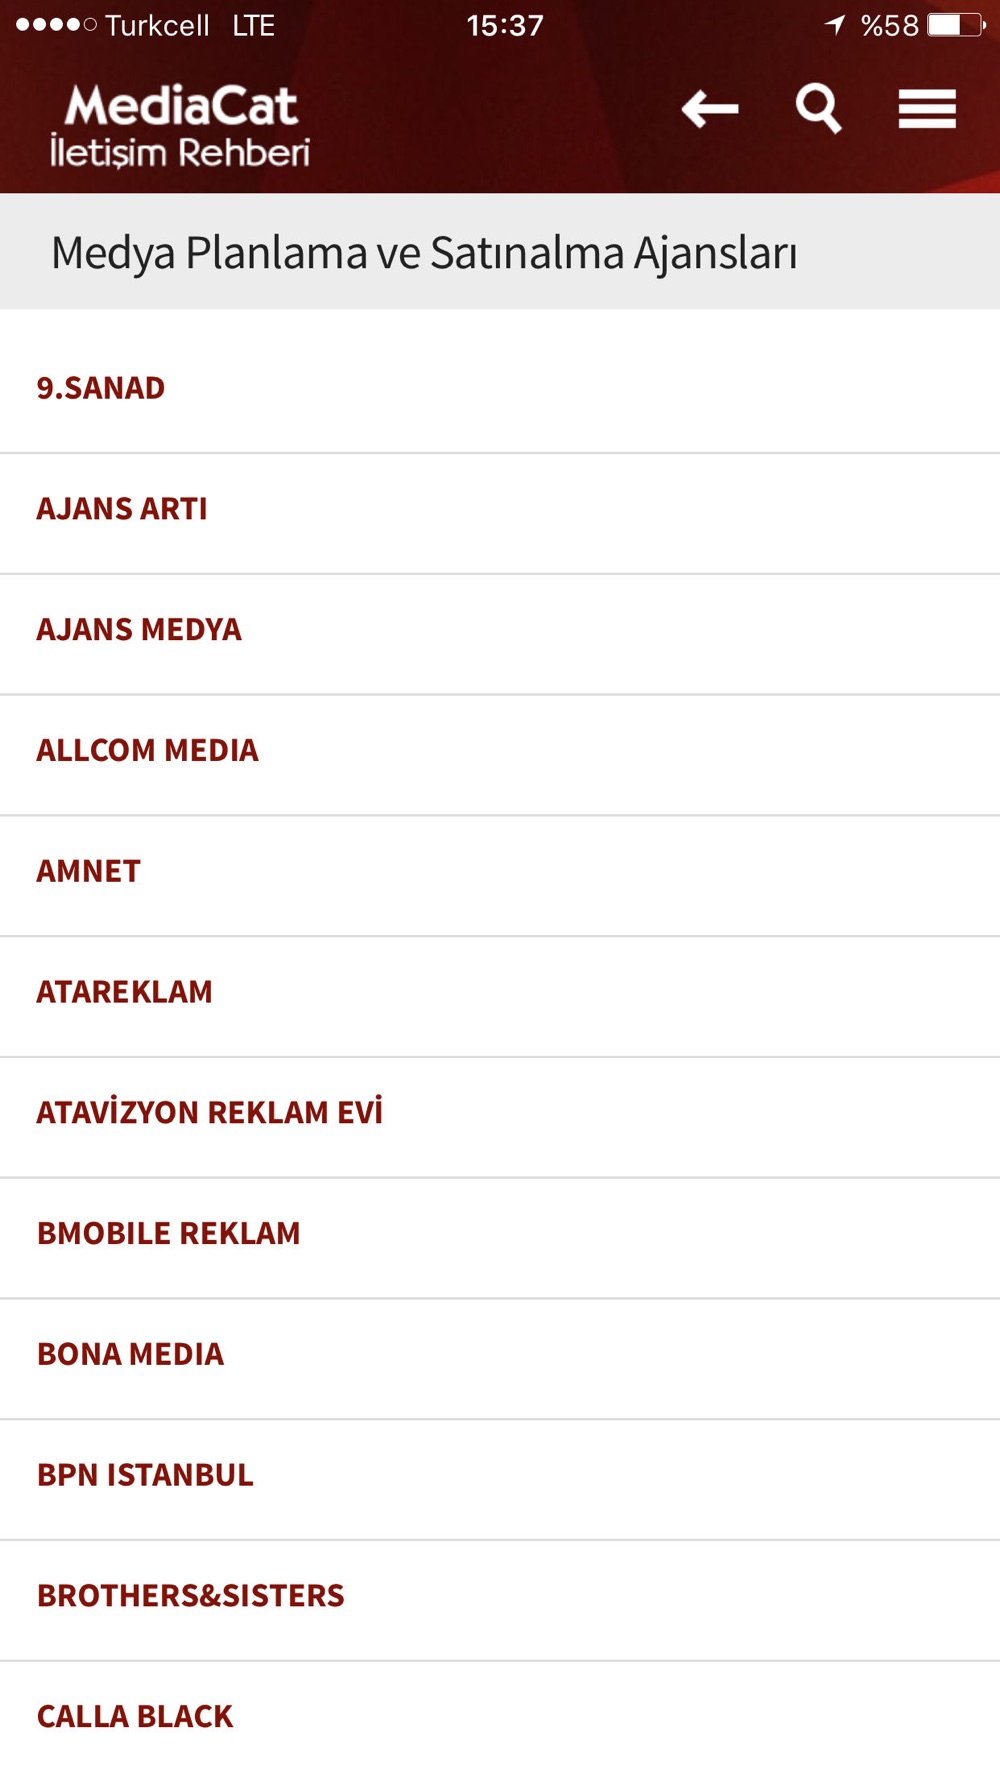Screen dimensions: 1000x1778
Task: Tap the Medya Planlama ve Satınalma Ajansları header
Action: tap(424, 252)
